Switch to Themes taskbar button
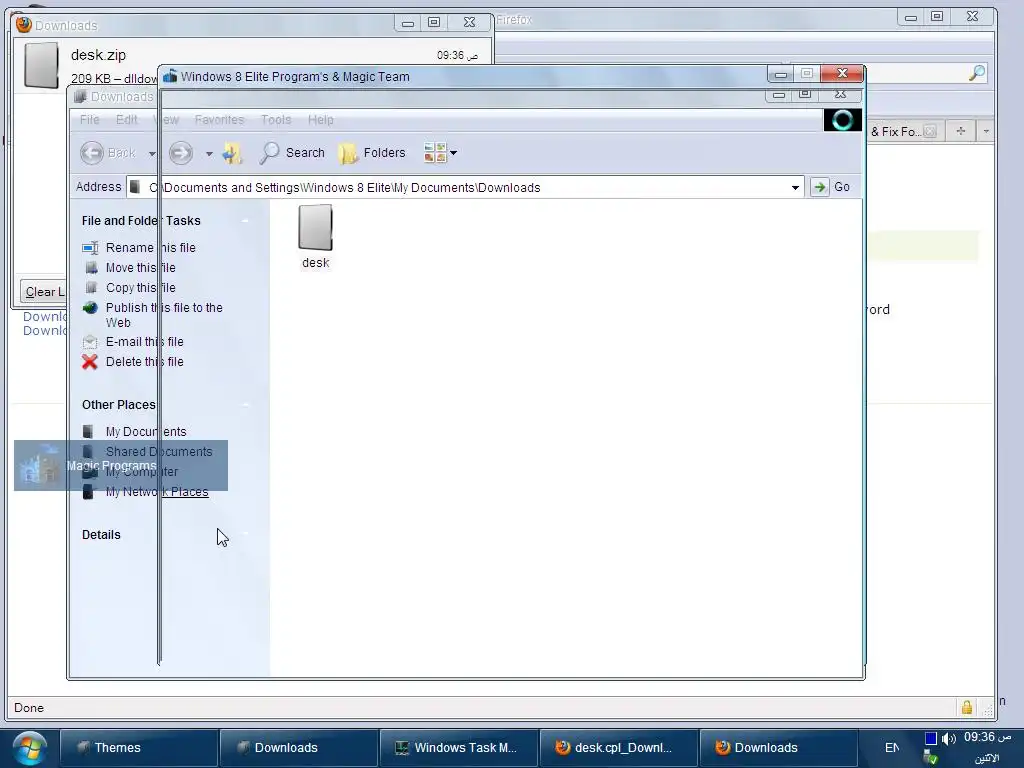Screen dimensions: 1024x768 pyautogui.click(x=138, y=748)
